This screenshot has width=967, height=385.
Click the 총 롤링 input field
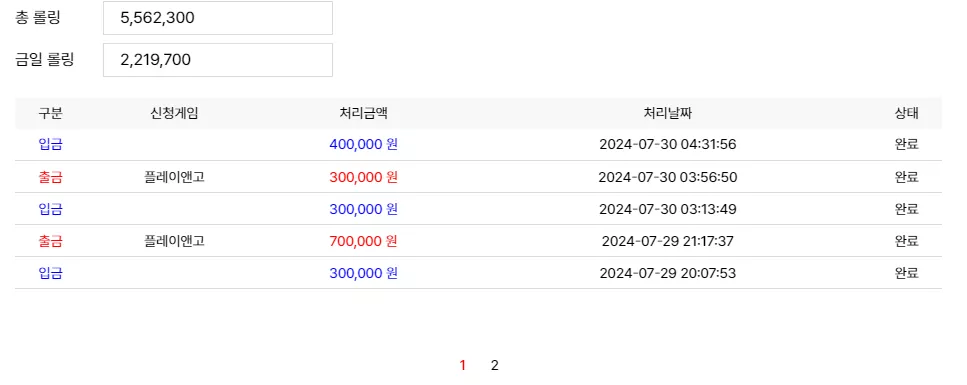point(218,18)
